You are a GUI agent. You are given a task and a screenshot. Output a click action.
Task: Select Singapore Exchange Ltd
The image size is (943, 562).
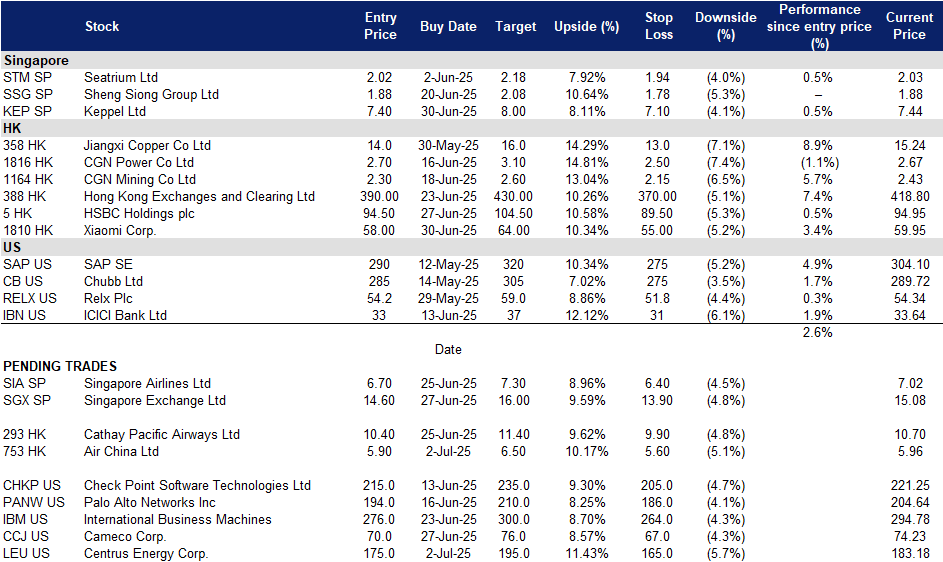click(155, 401)
